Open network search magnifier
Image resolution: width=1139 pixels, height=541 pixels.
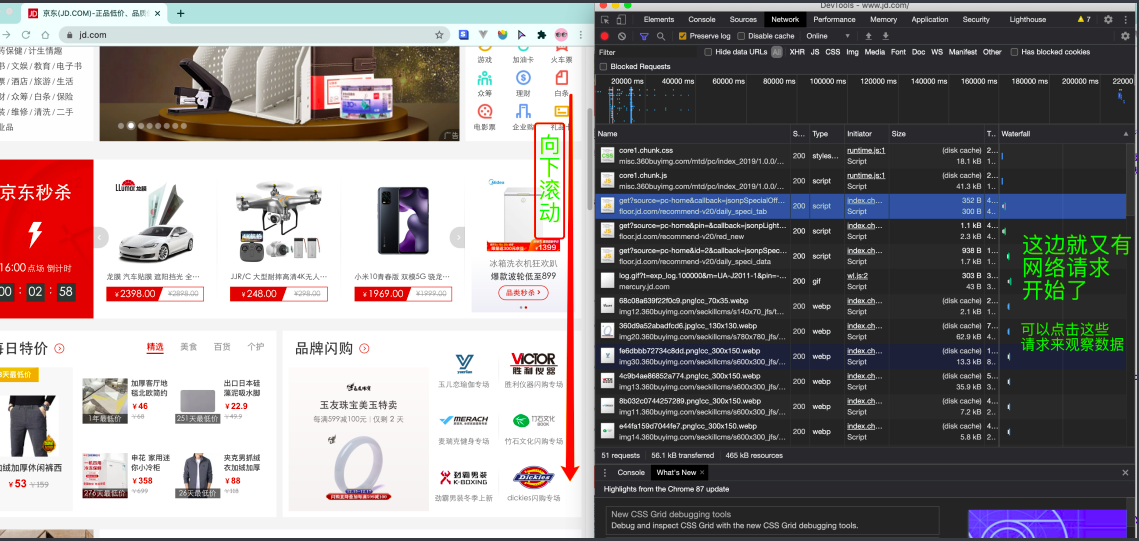tap(660, 36)
